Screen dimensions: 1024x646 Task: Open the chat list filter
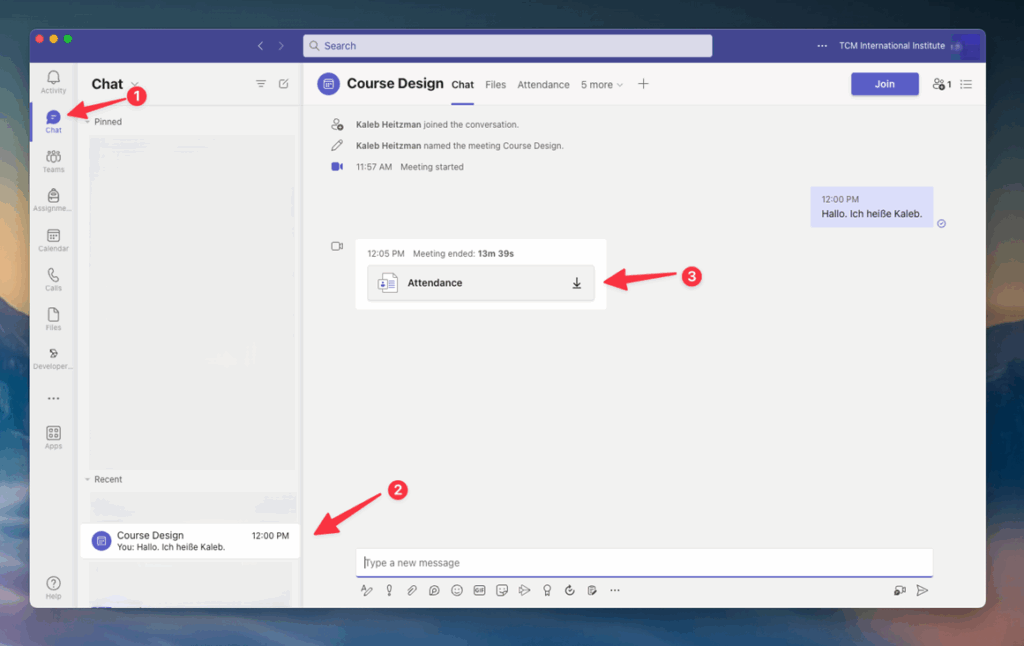point(261,84)
